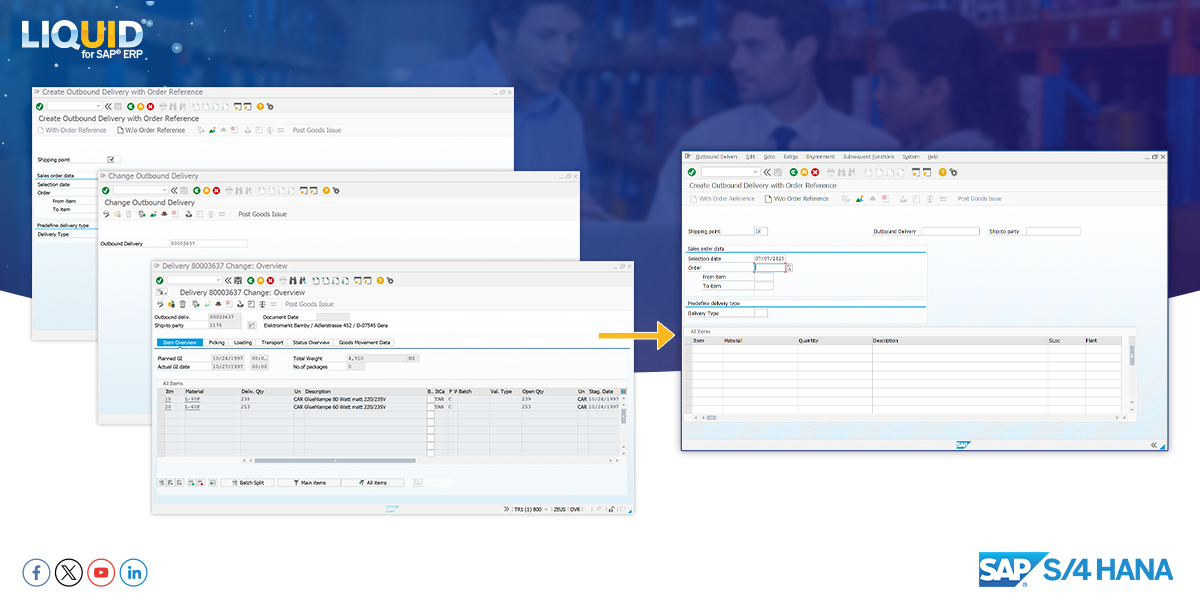
Task: Toggle the batch checkbox for item 10 row
Action: pyautogui.click(x=431, y=399)
